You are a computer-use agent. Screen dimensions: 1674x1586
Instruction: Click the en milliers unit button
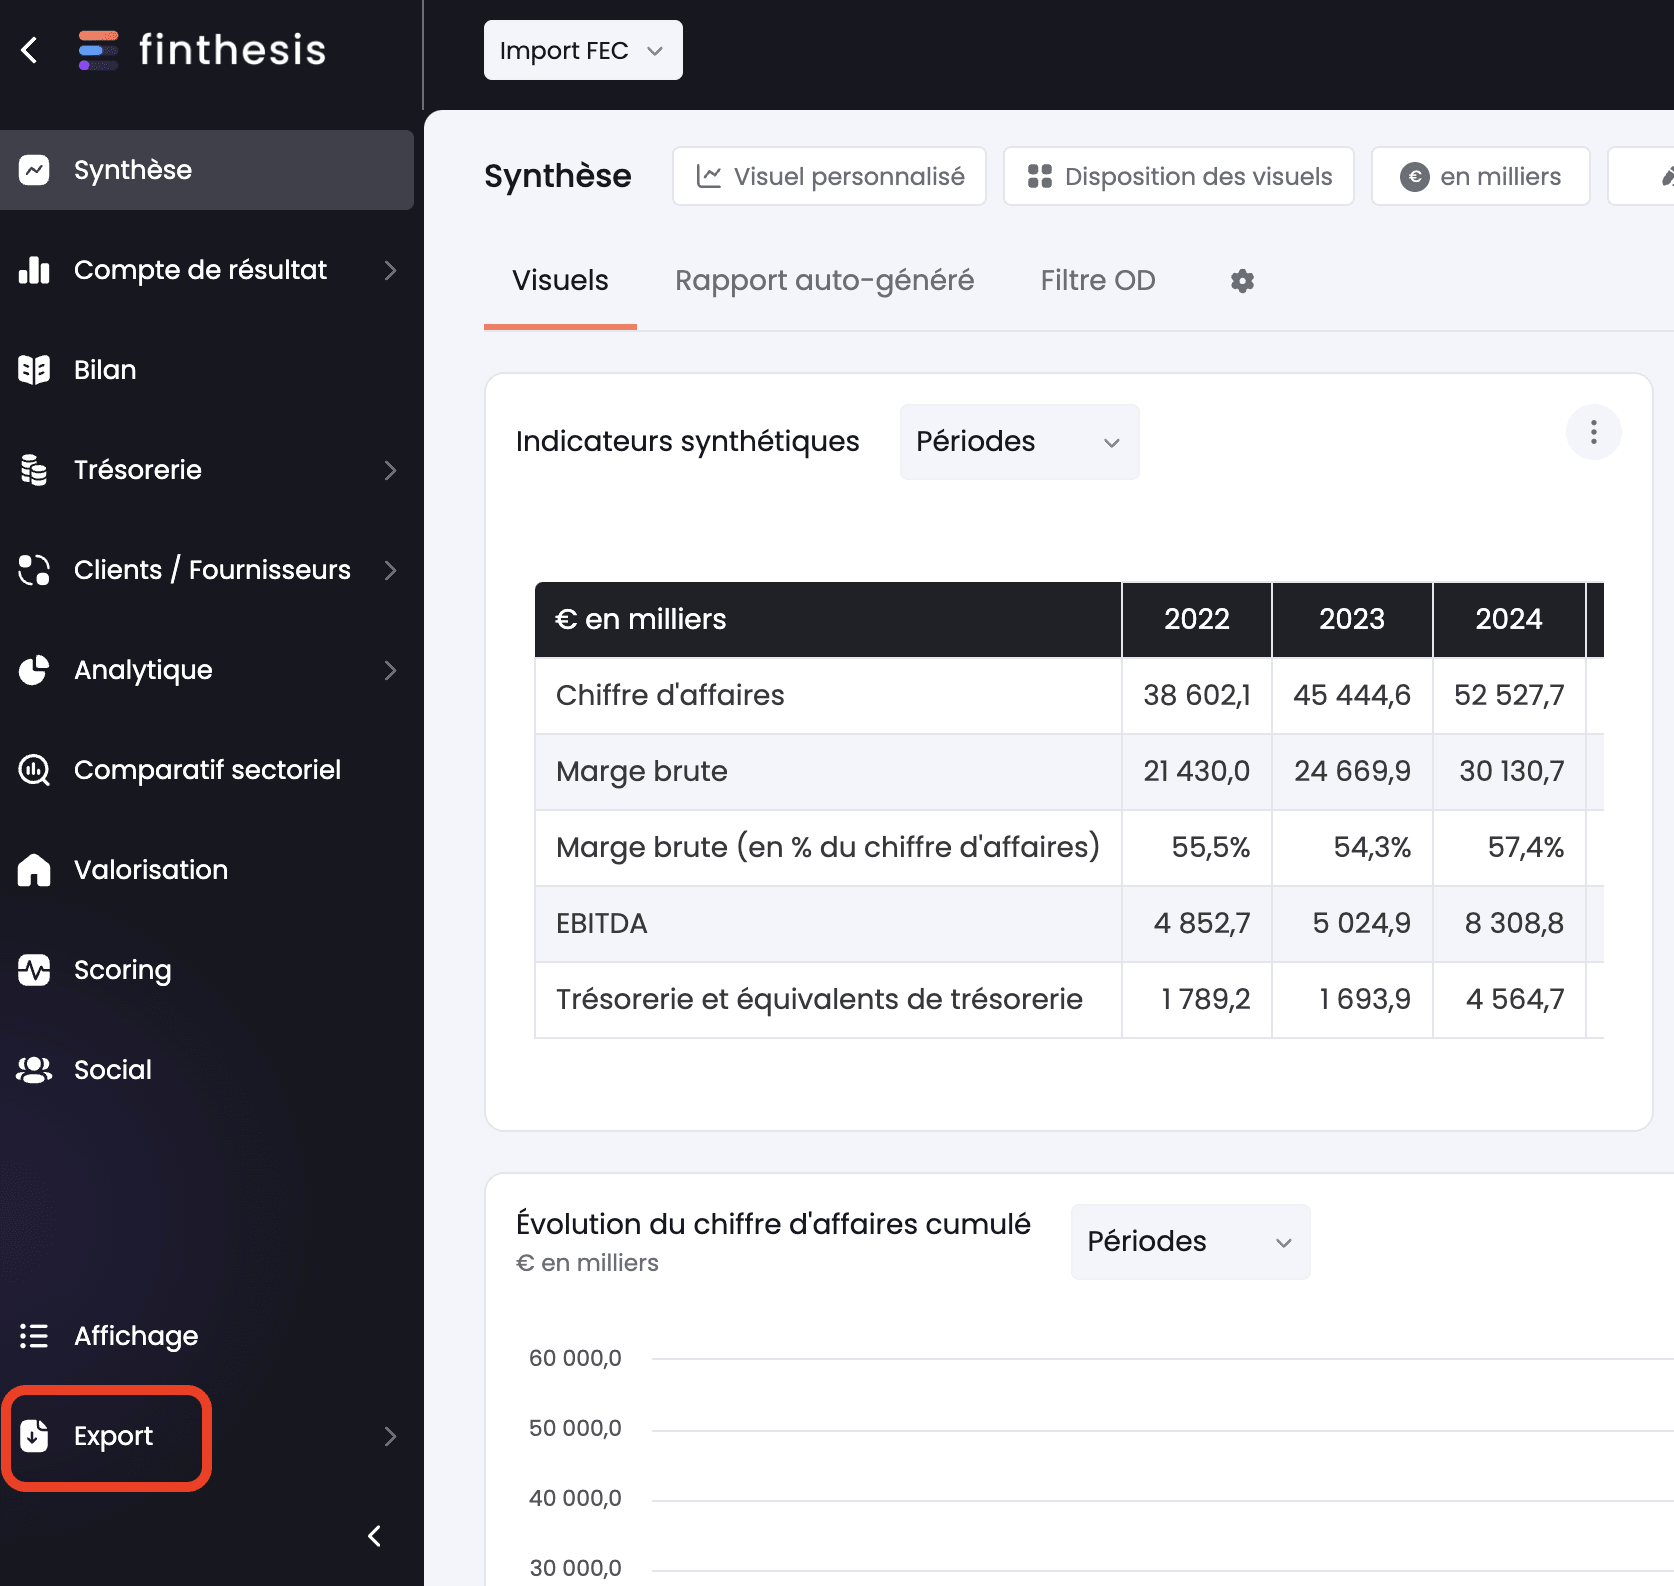click(x=1481, y=177)
